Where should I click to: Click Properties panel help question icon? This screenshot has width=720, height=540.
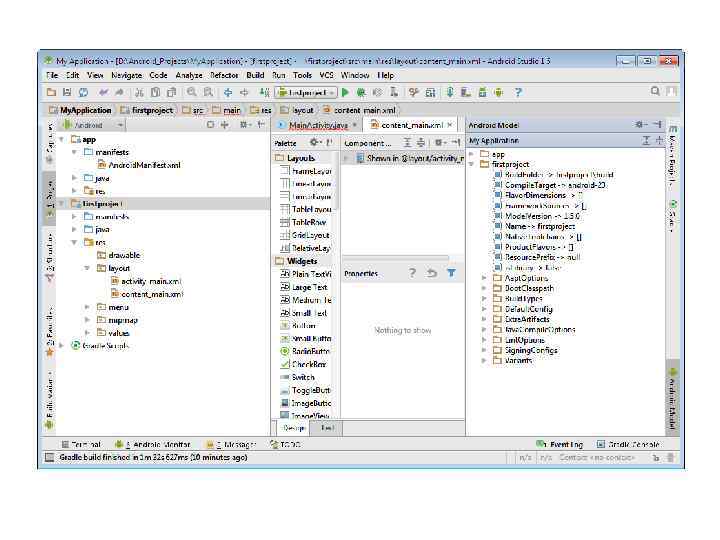[x=412, y=273]
